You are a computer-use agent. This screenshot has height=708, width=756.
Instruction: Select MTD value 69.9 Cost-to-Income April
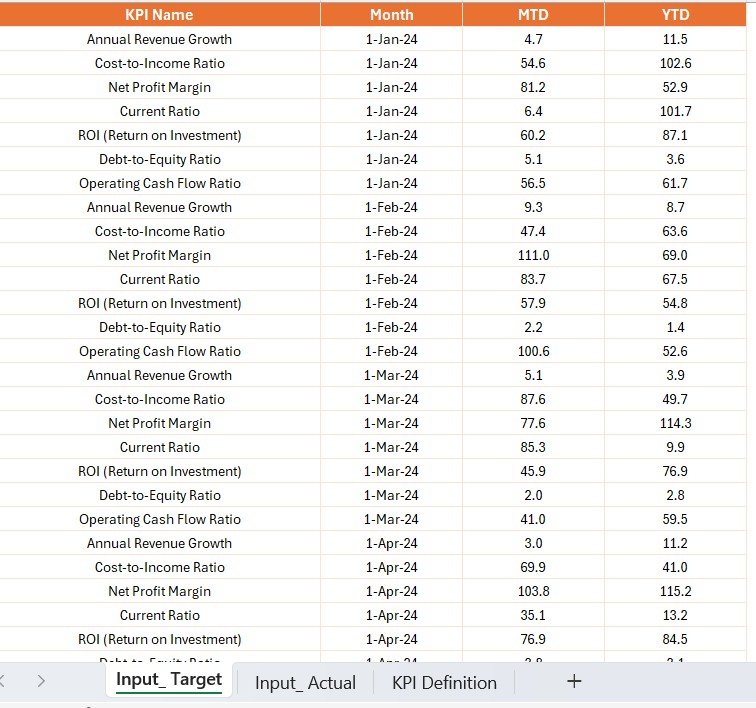coord(533,567)
